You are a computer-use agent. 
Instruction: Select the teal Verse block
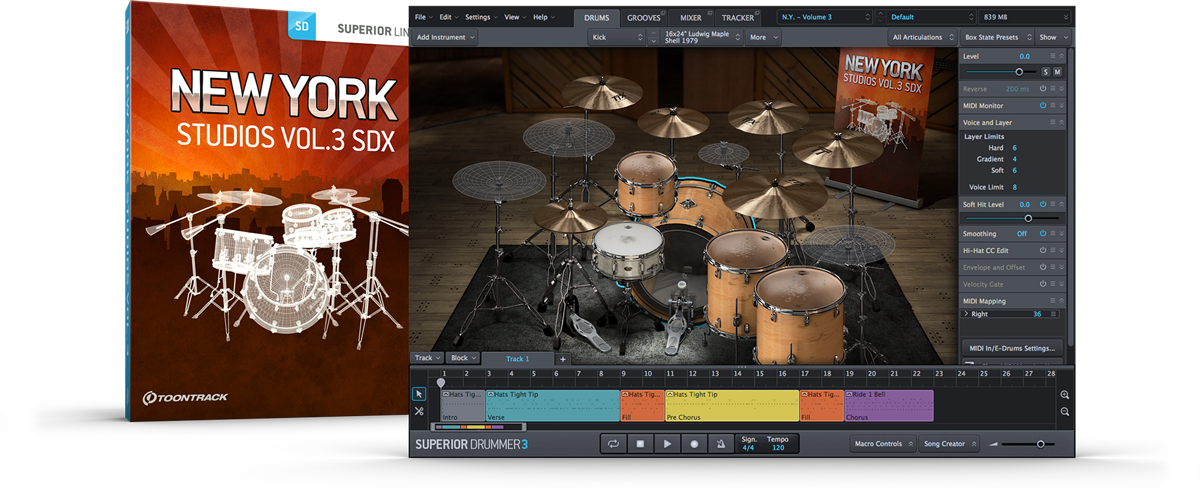pyautogui.click(x=552, y=405)
